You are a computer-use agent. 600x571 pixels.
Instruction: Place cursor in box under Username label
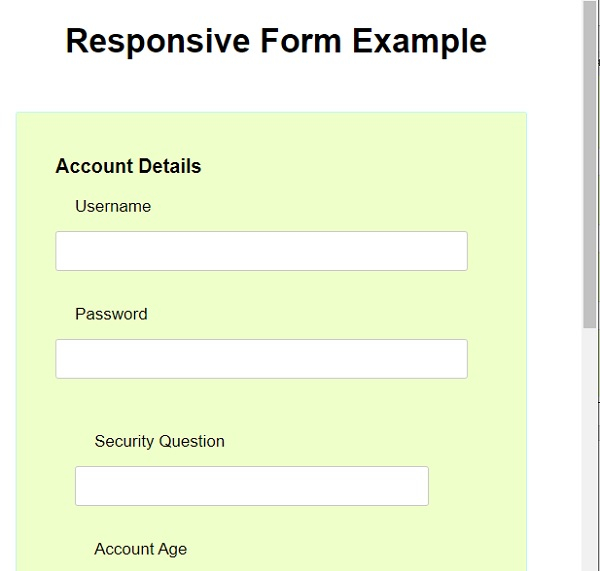pyautogui.click(x=261, y=251)
